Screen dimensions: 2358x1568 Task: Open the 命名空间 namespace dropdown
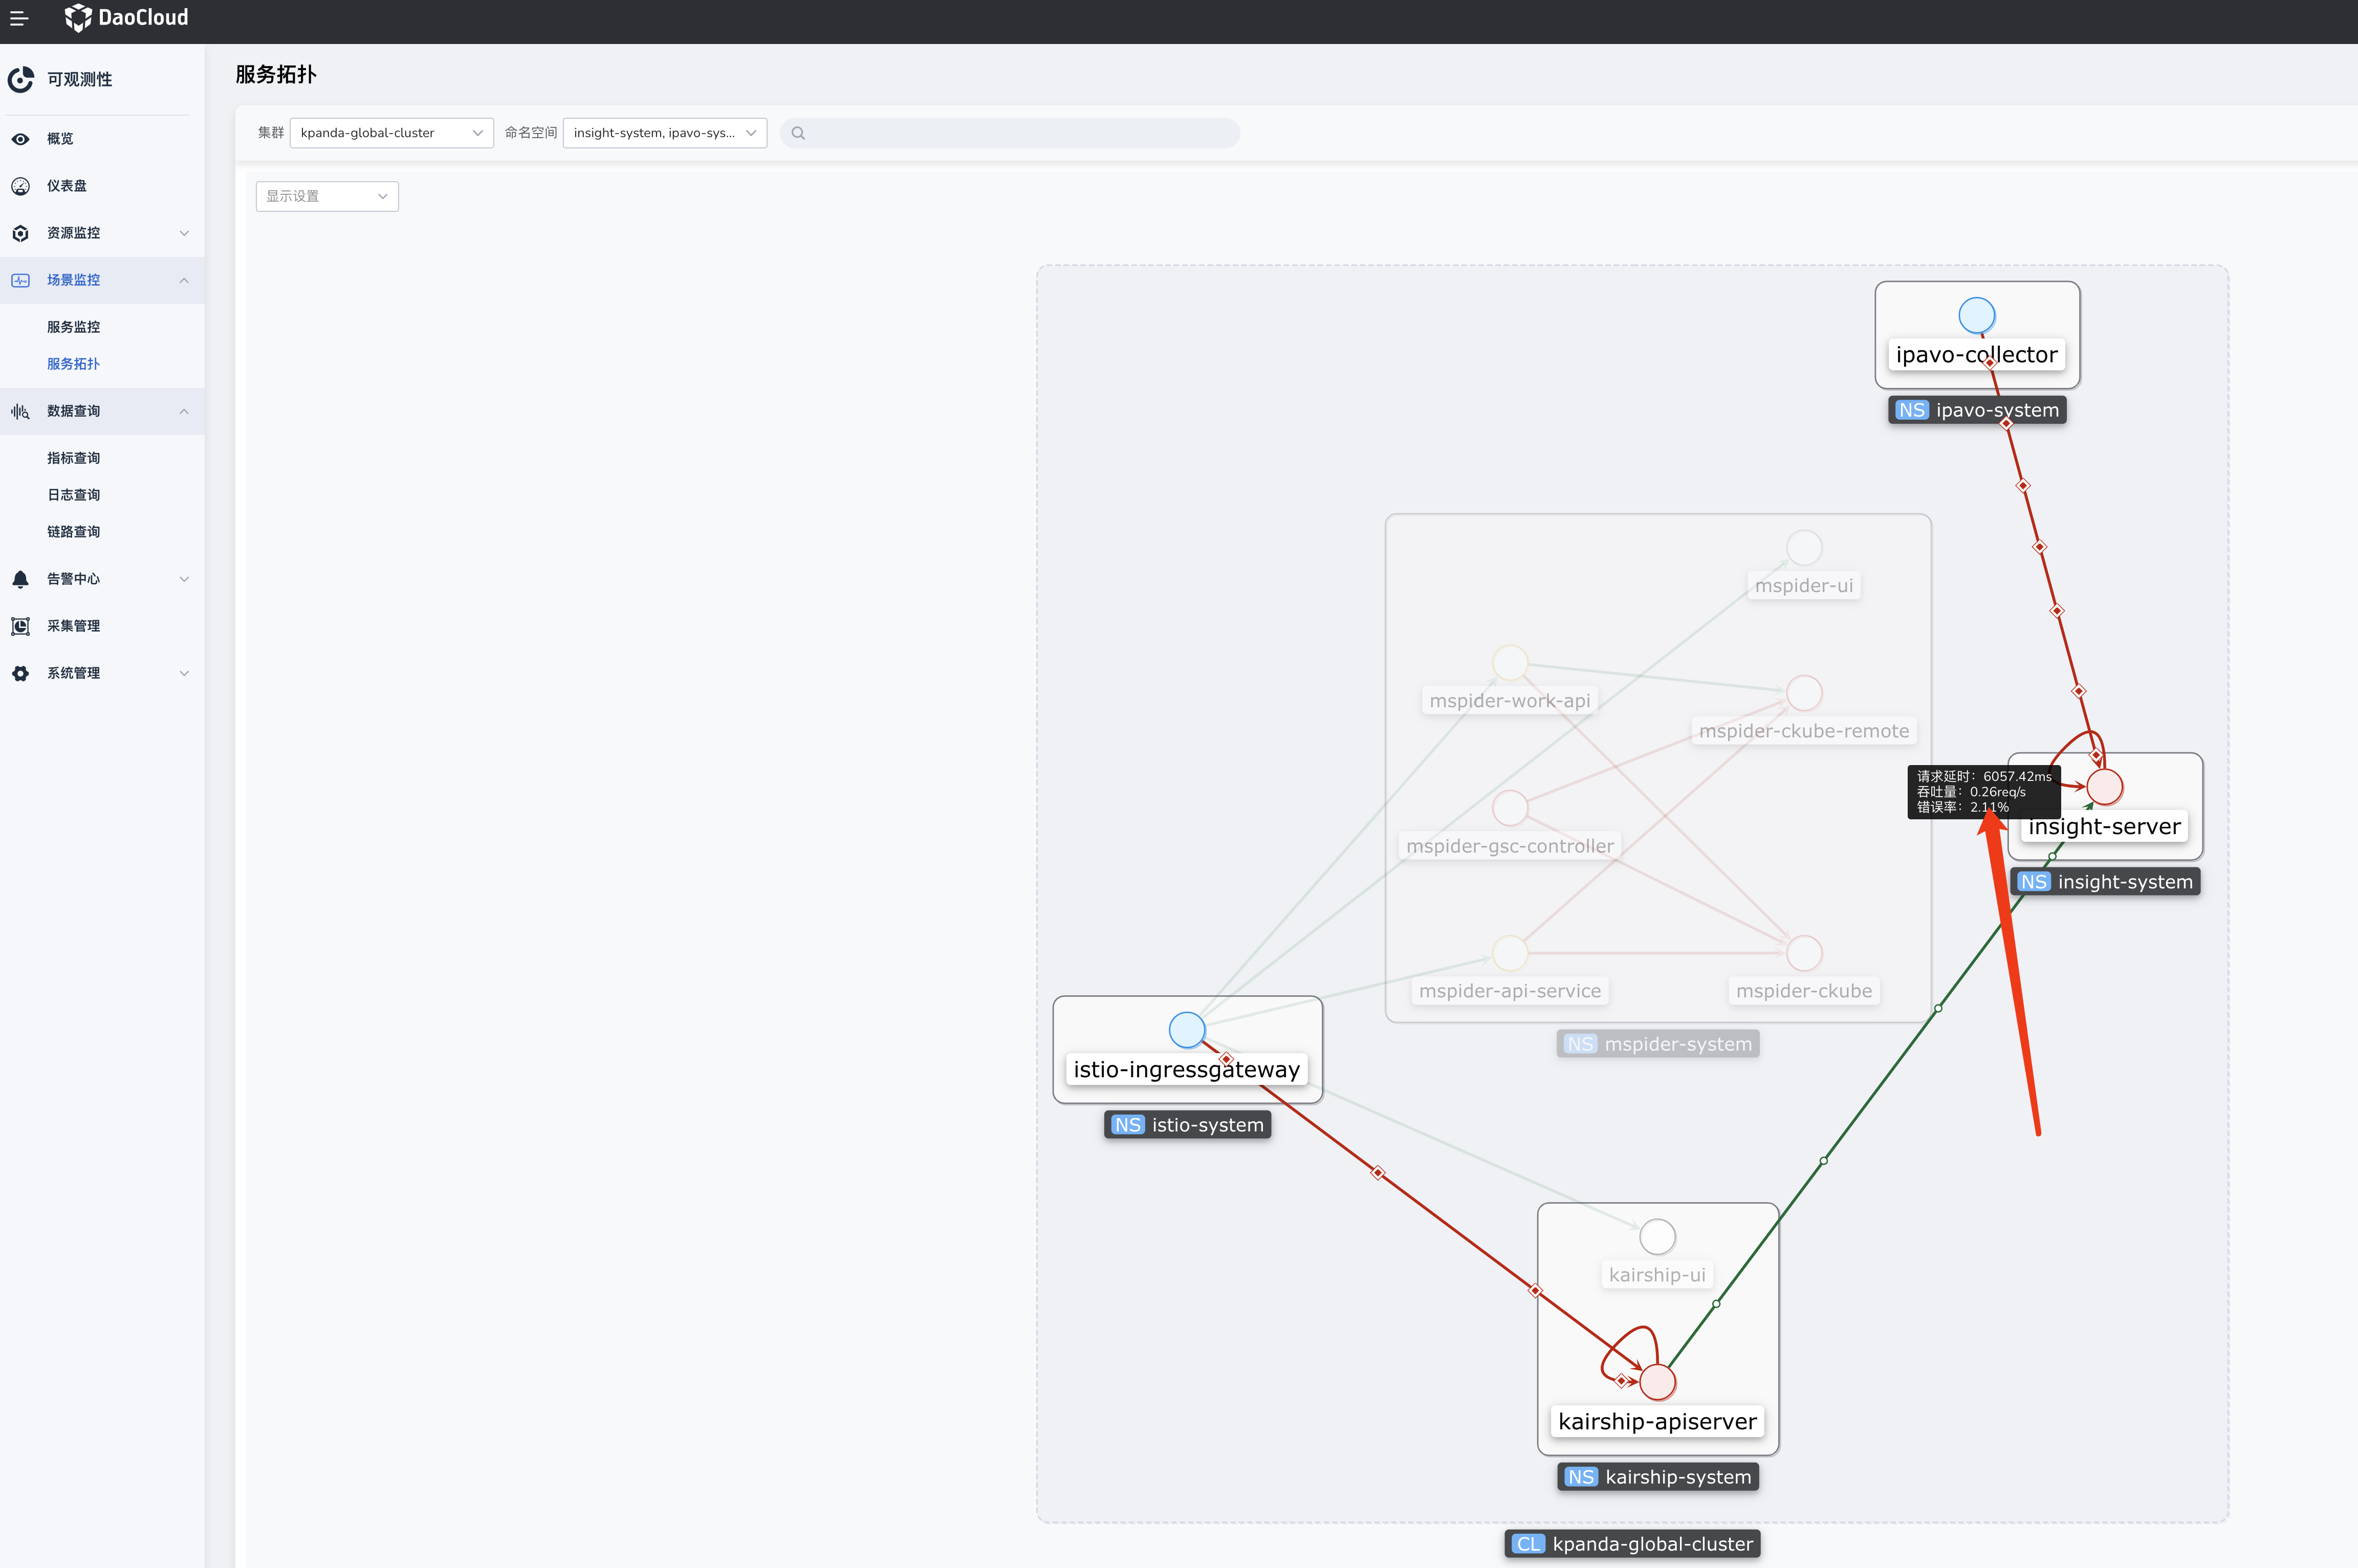664,133
